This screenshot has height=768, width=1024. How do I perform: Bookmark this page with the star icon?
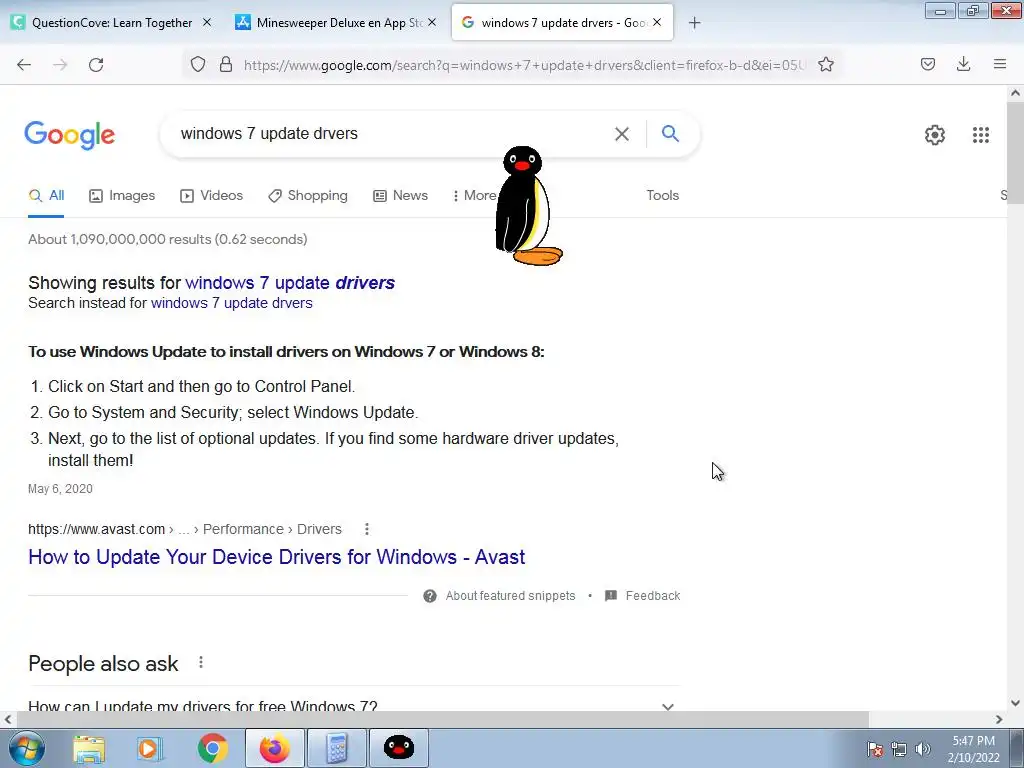826,64
